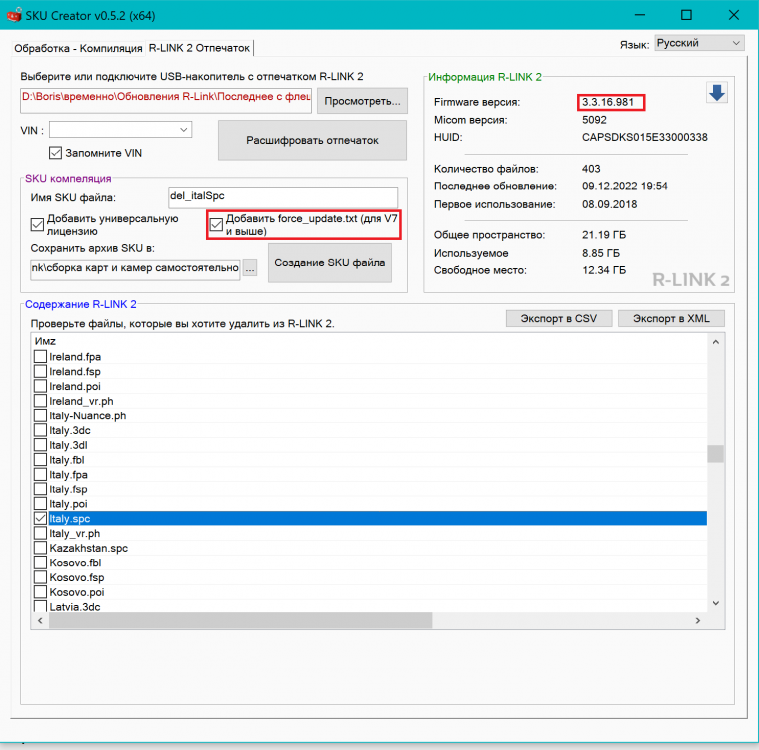Close the SKU Creator window

pos(734,15)
